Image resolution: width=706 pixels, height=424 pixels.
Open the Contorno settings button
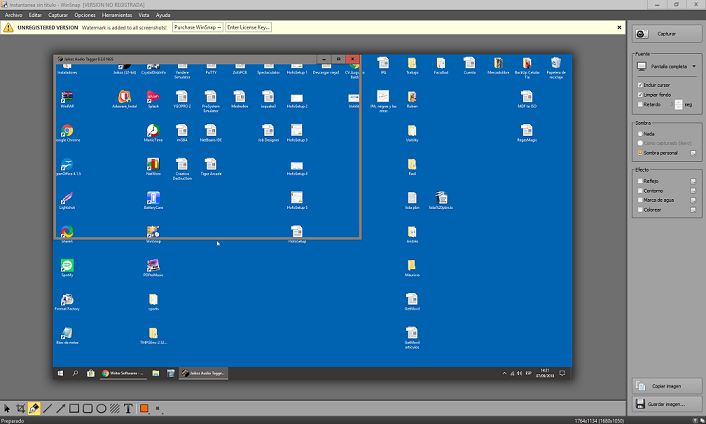click(693, 191)
